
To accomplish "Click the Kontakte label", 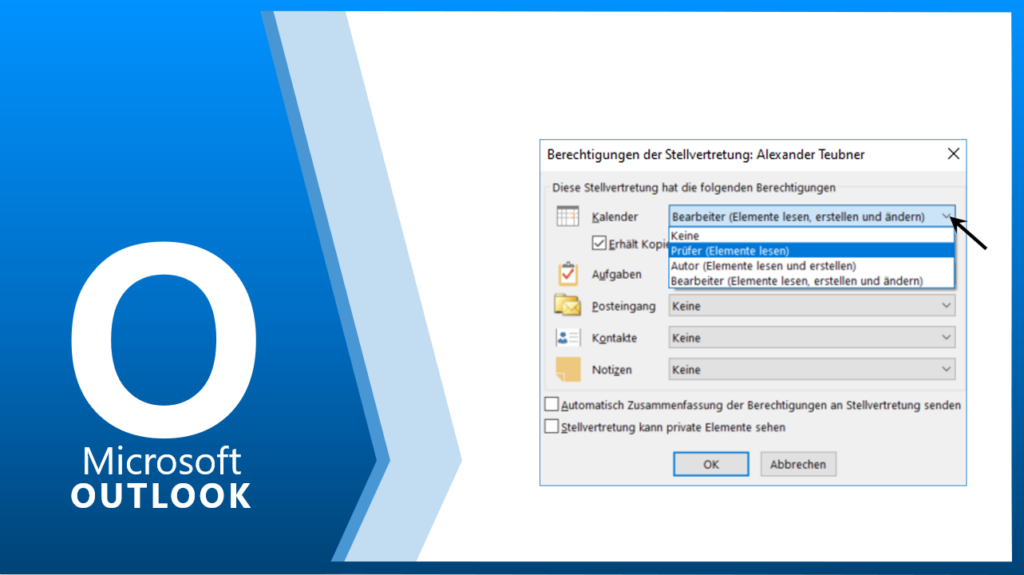I will (615, 338).
